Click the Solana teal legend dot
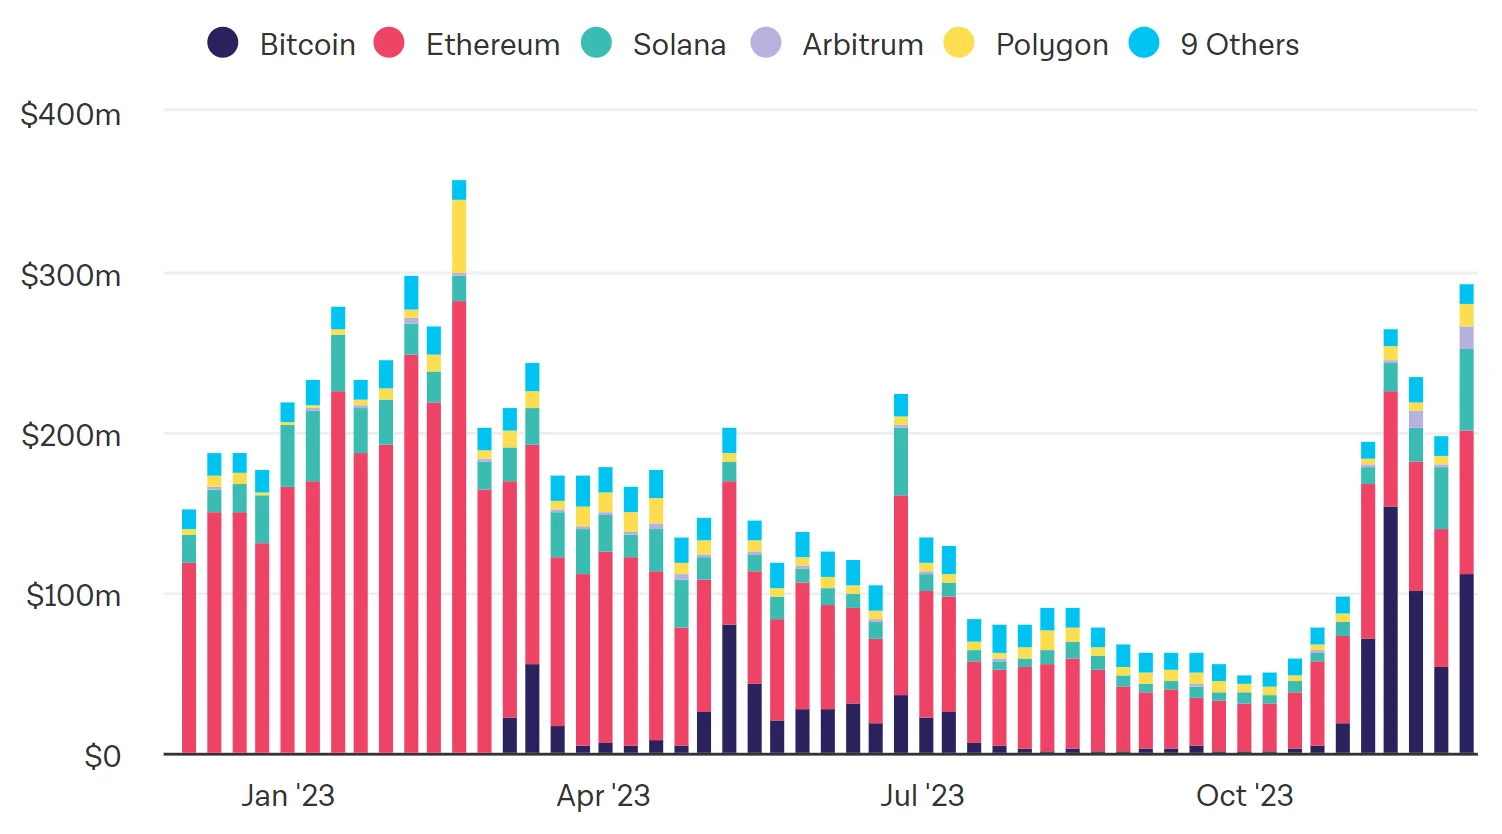Screen dimensions: 1502x834 (x=596, y=43)
